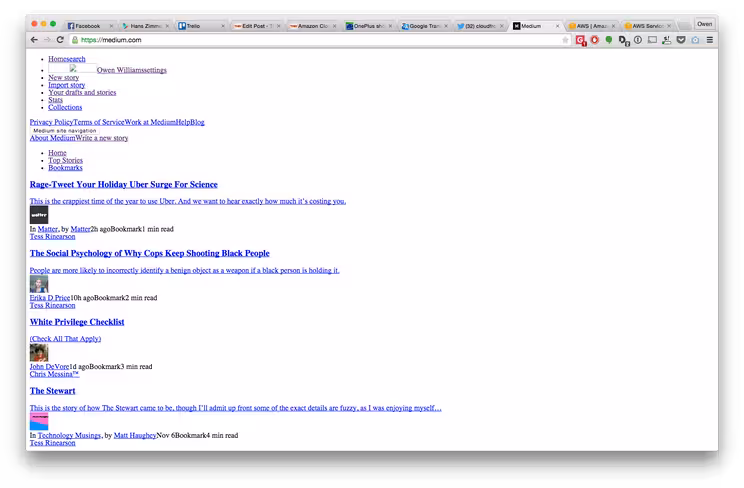The image size is (744, 488).
Task: Click the Help footer link
Action: pyautogui.click(x=183, y=122)
